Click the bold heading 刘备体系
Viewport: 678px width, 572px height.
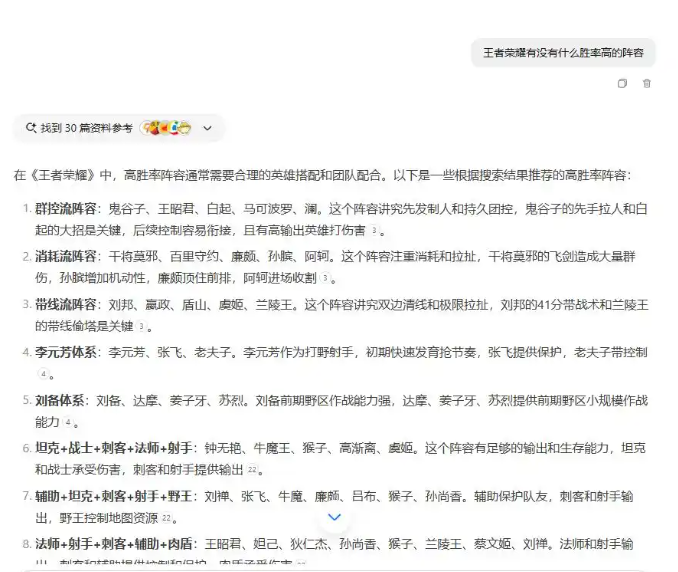[60, 400]
